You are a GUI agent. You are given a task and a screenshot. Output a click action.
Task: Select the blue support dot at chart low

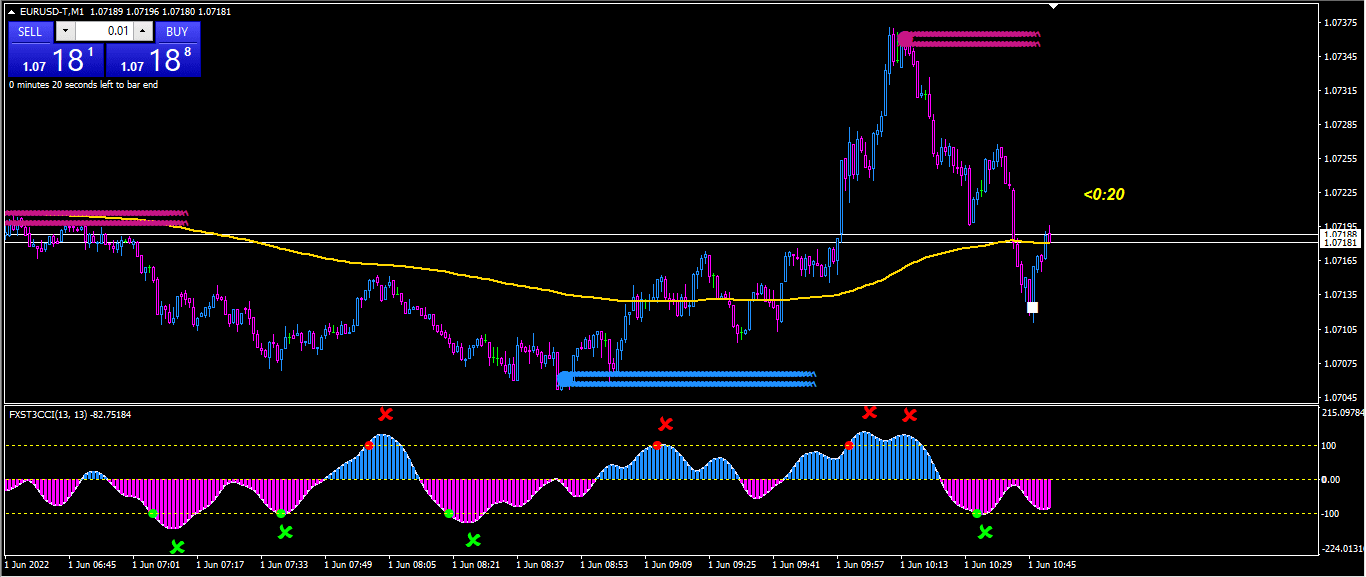pyautogui.click(x=565, y=379)
